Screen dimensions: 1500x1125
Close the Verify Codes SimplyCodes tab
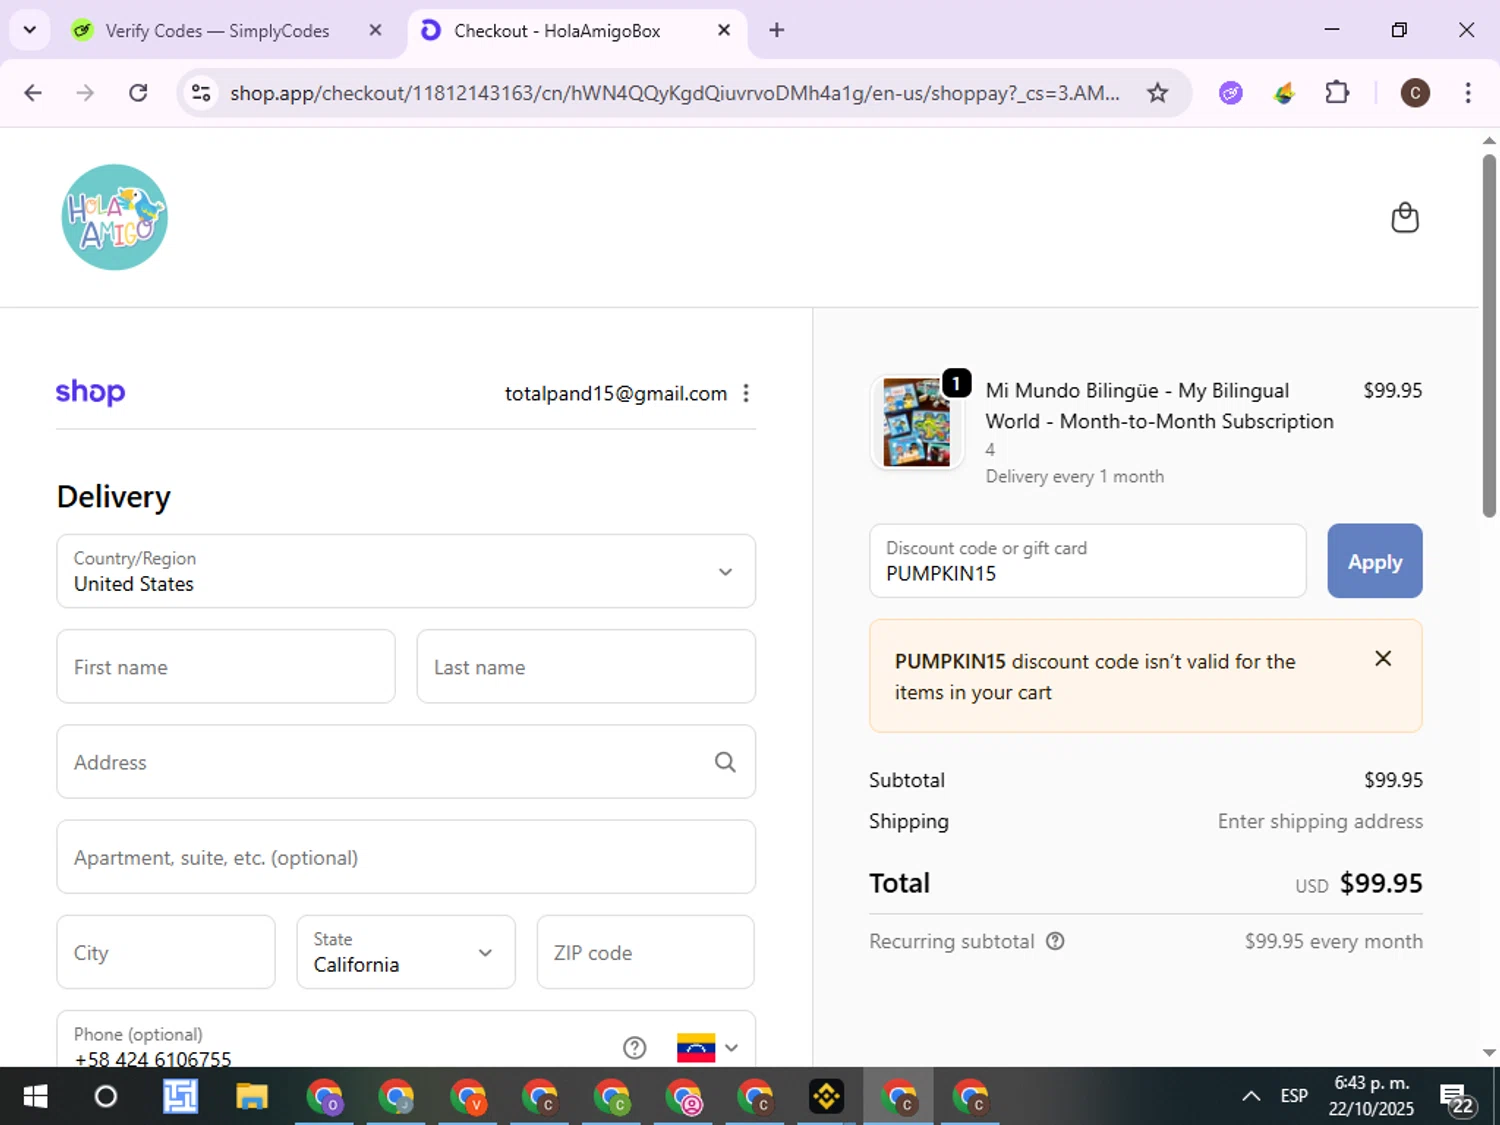click(375, 30)
